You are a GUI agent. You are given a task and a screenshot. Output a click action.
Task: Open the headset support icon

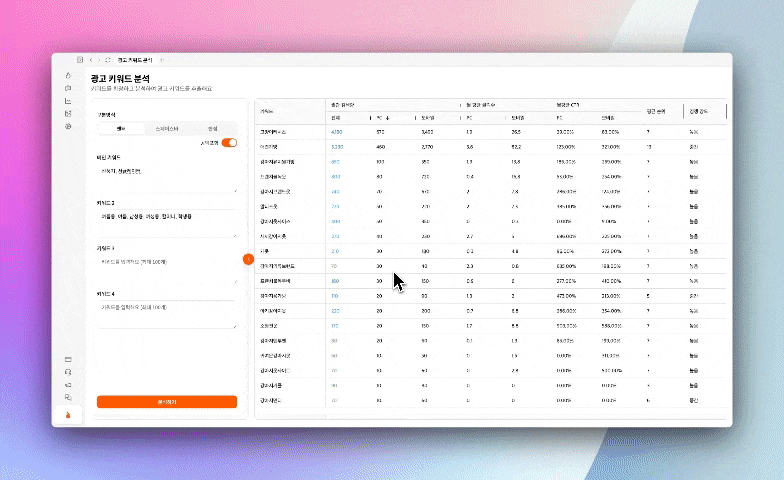click(x=68, y=372)
